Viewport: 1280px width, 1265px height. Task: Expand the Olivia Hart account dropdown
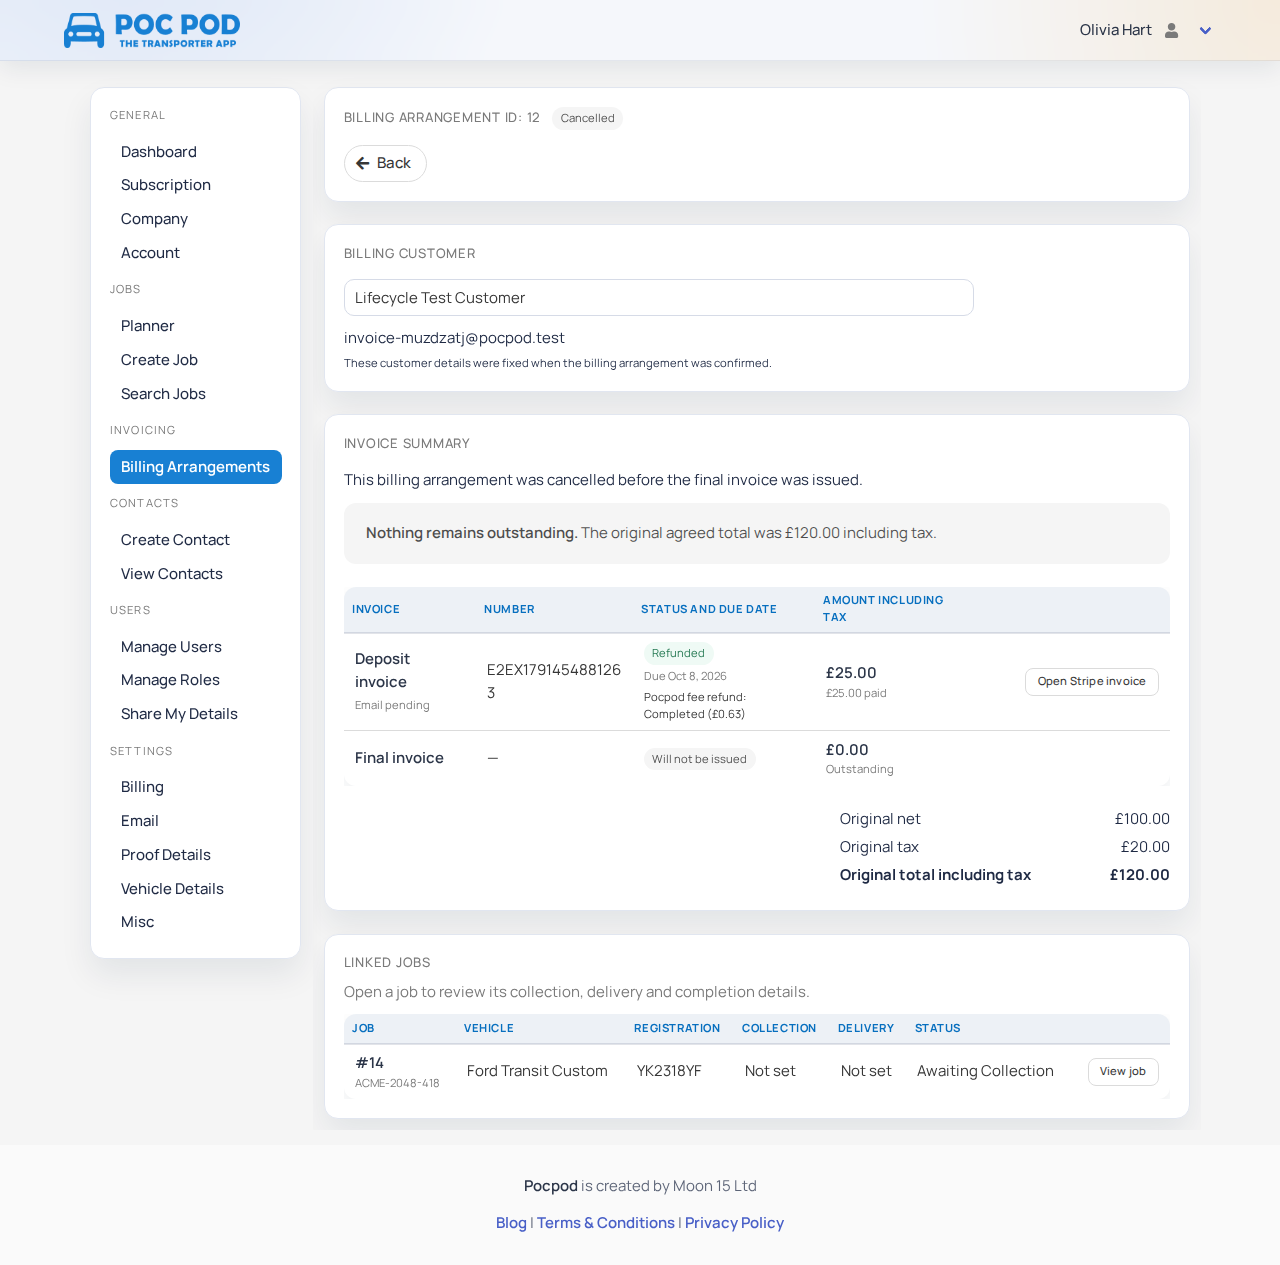1205,30
